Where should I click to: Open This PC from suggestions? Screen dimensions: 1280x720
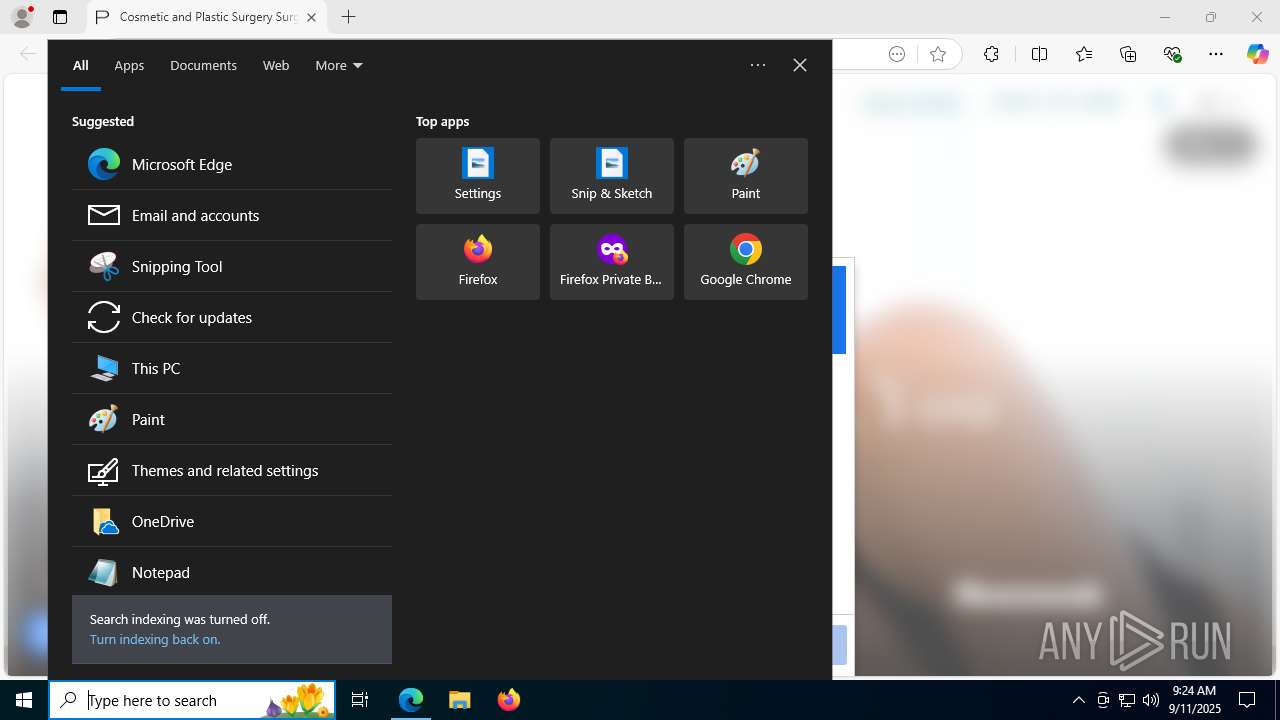coord(232,368)
